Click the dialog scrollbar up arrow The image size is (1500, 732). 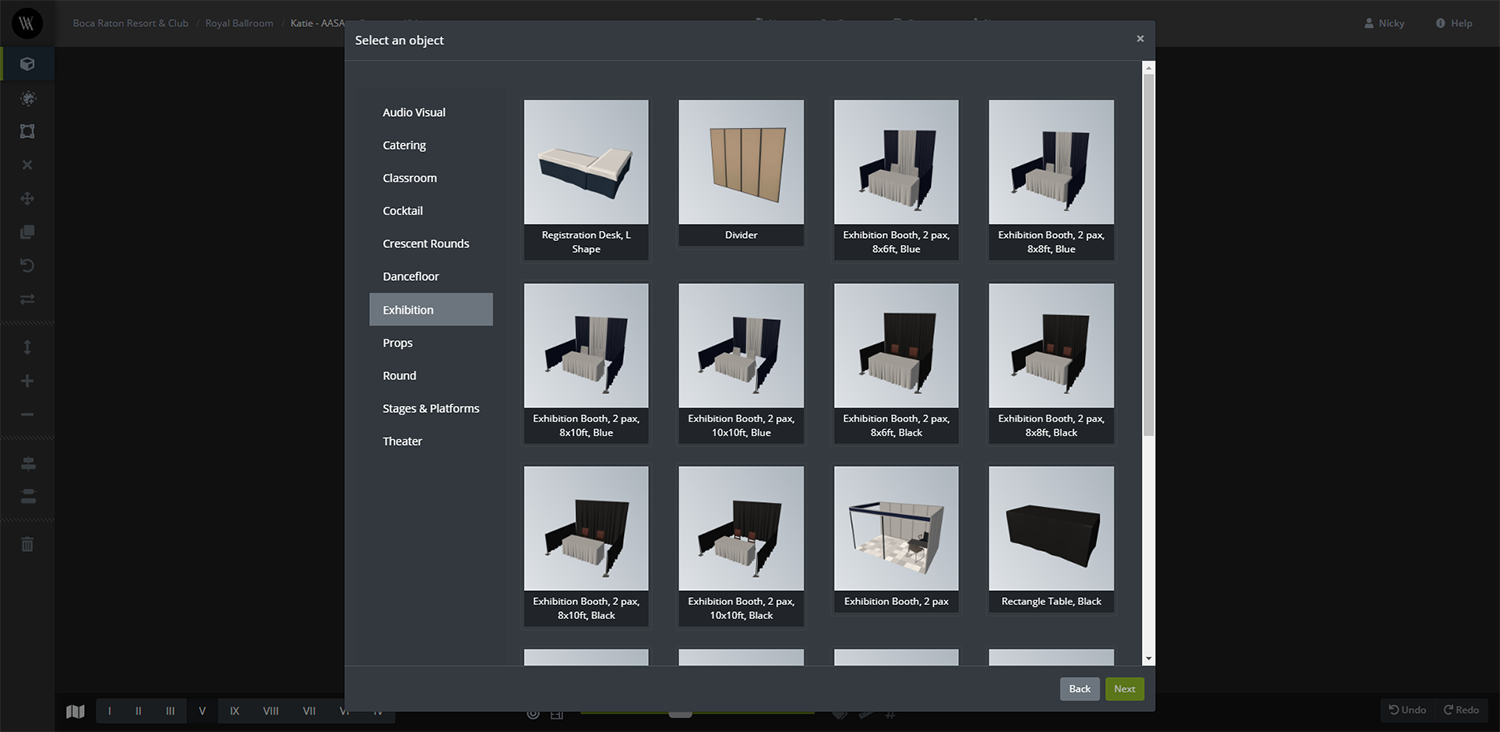point(1149,67)
